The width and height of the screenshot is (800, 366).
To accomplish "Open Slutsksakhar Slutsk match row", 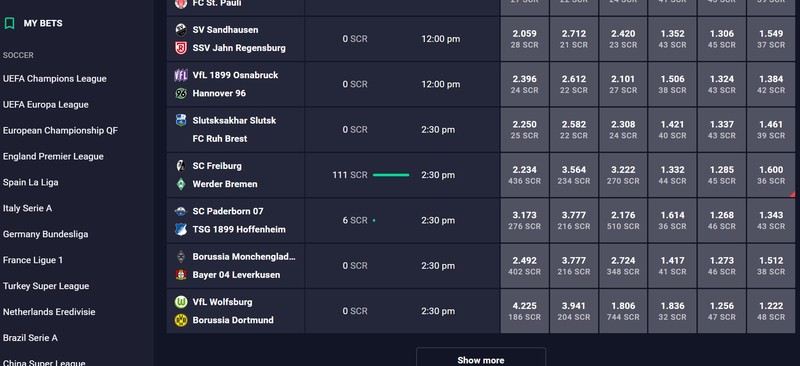I will [x=236, y=130].
